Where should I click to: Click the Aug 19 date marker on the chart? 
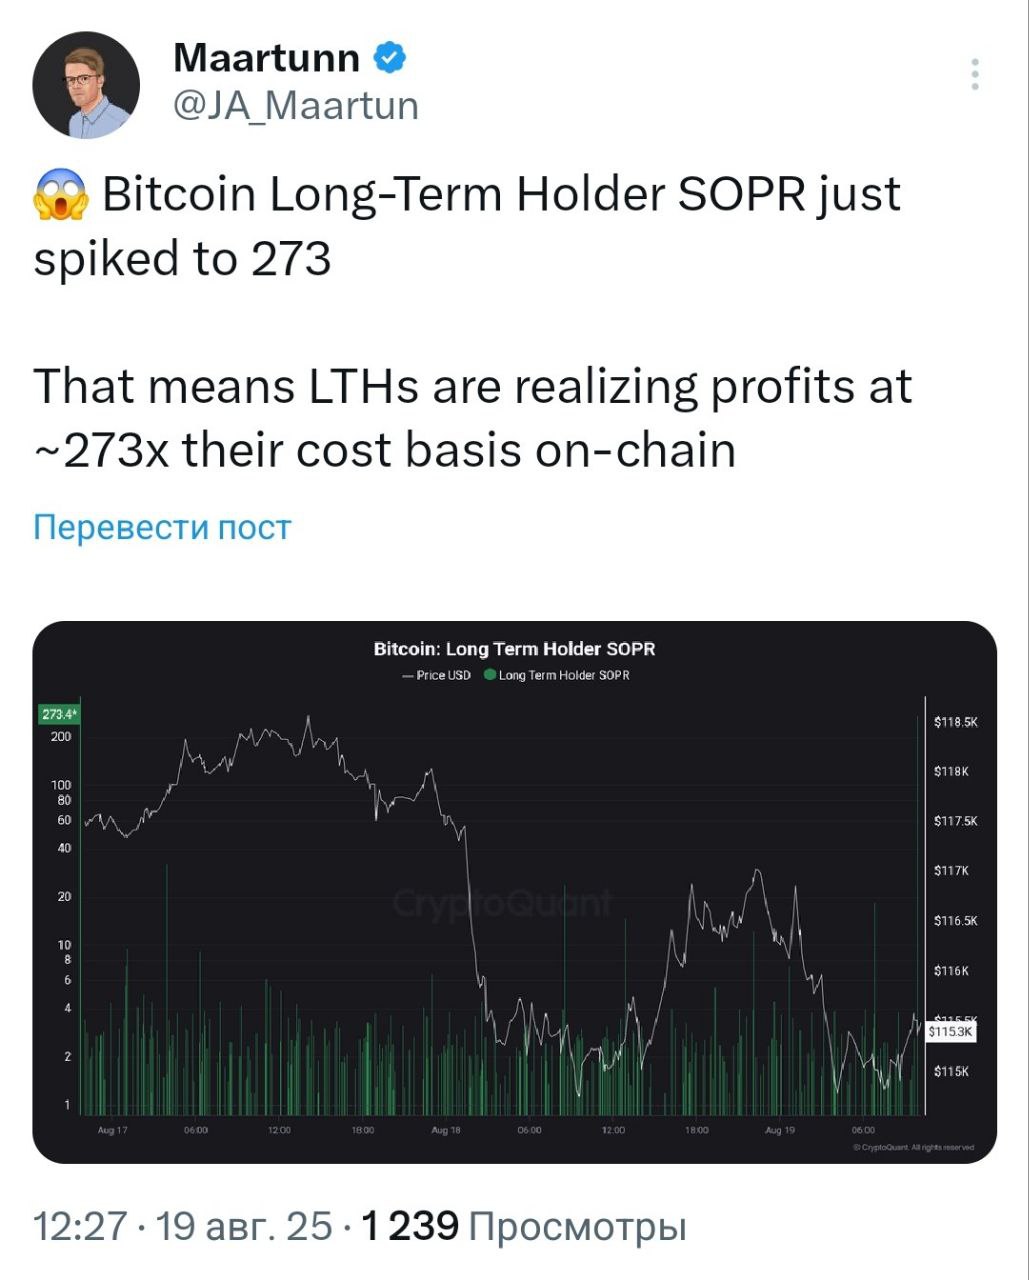click(779, 1129)
